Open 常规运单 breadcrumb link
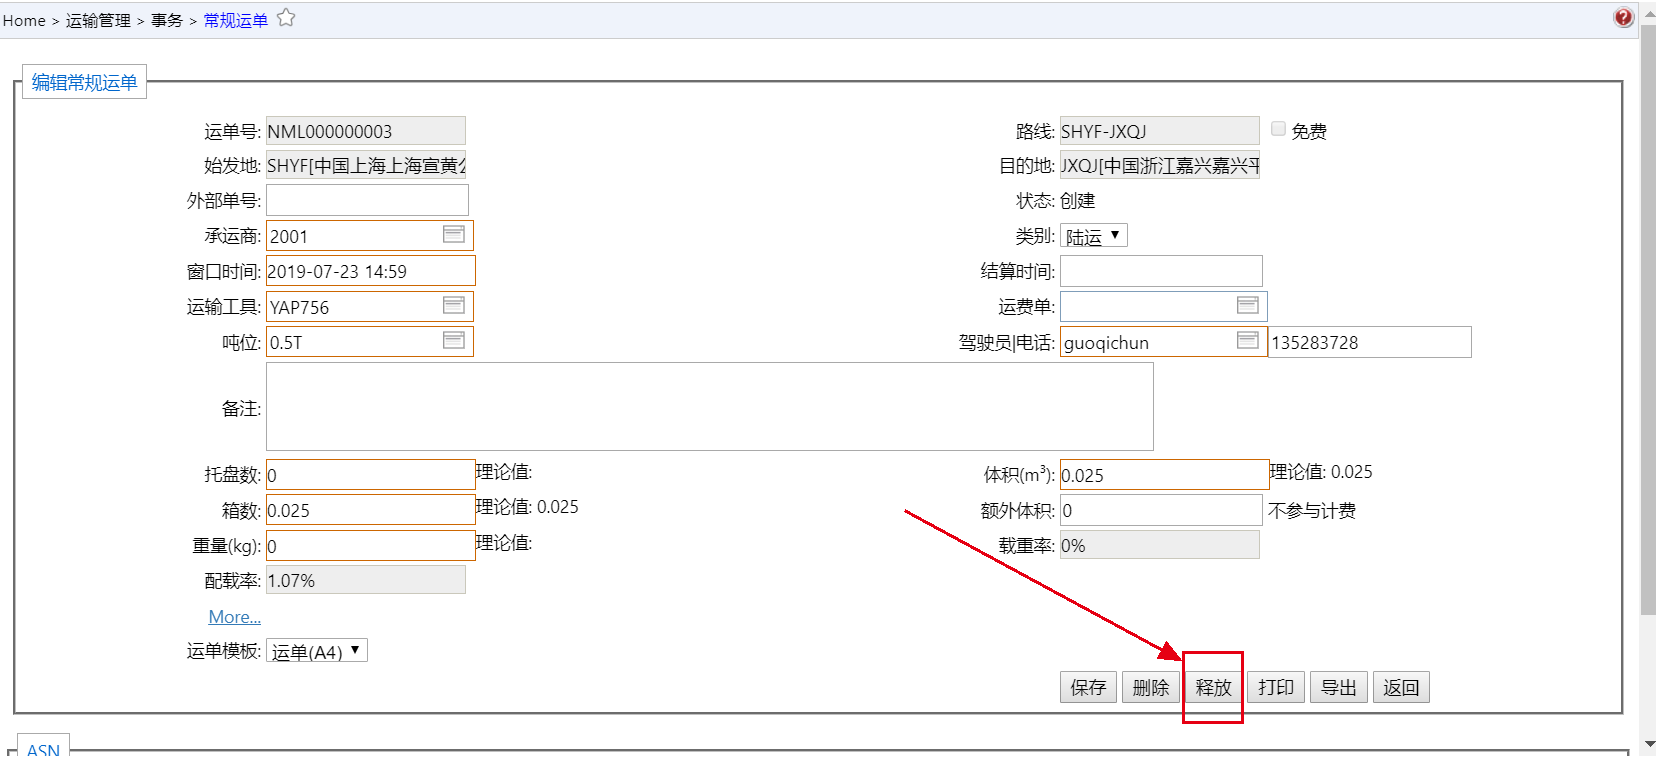The height and width of the screenshot is (757, 1656). pos(236,20)
